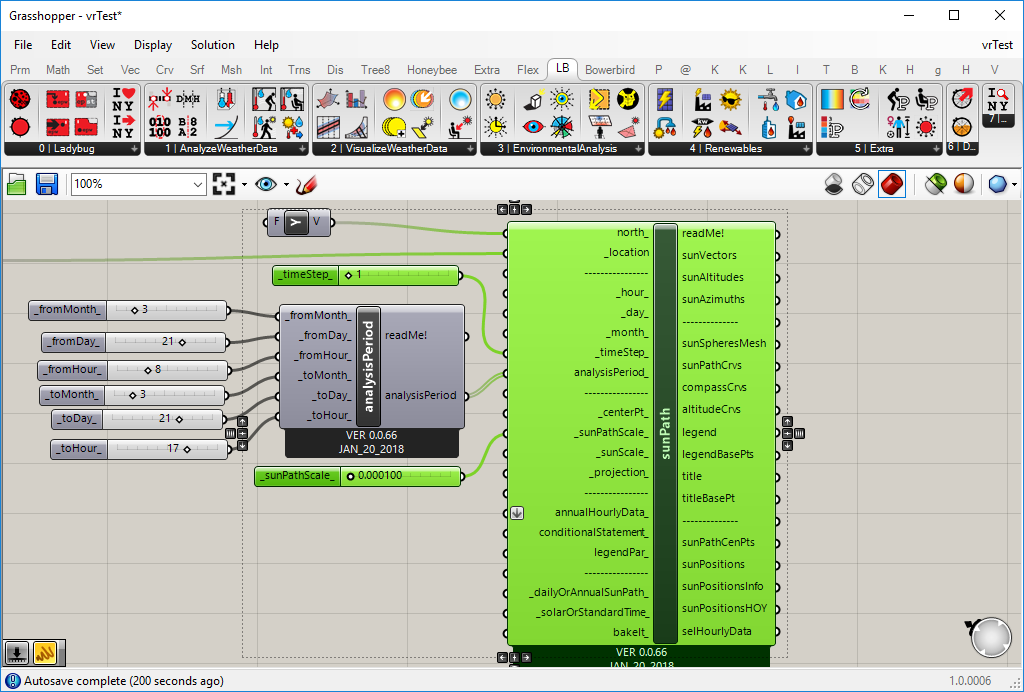Viewport: 1024px width, 692px height.
Task: Expand the 2 | VisualizeWeatherData panel
Action: [470, 149]
